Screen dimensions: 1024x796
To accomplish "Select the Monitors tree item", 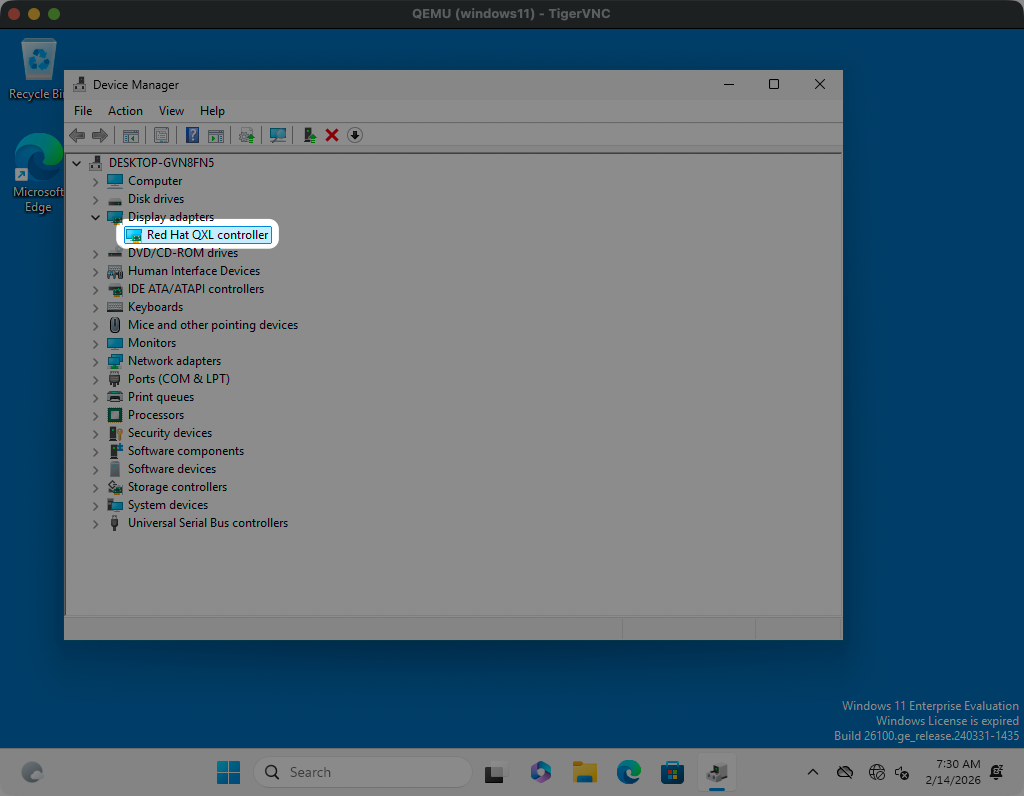I will pyautogui.click(x=151, y=343).
